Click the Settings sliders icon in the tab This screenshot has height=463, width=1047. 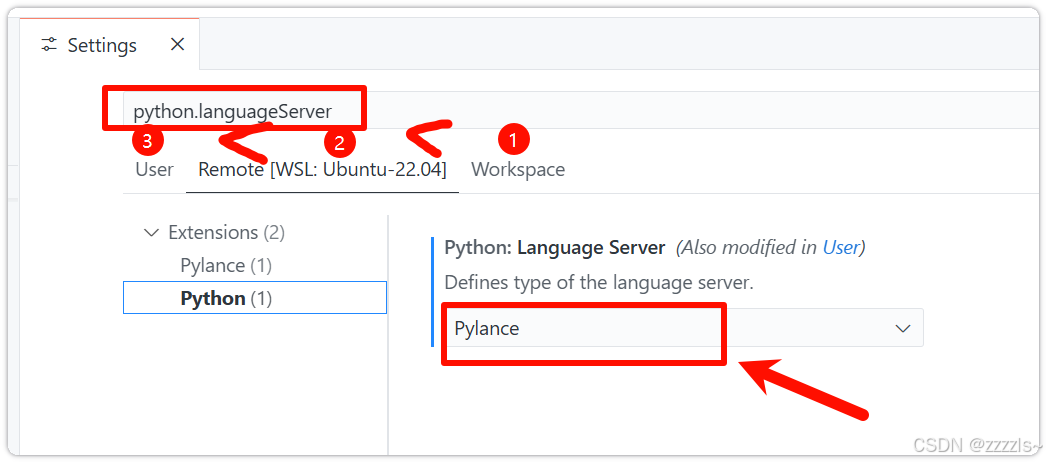click(x=49, y=45)
